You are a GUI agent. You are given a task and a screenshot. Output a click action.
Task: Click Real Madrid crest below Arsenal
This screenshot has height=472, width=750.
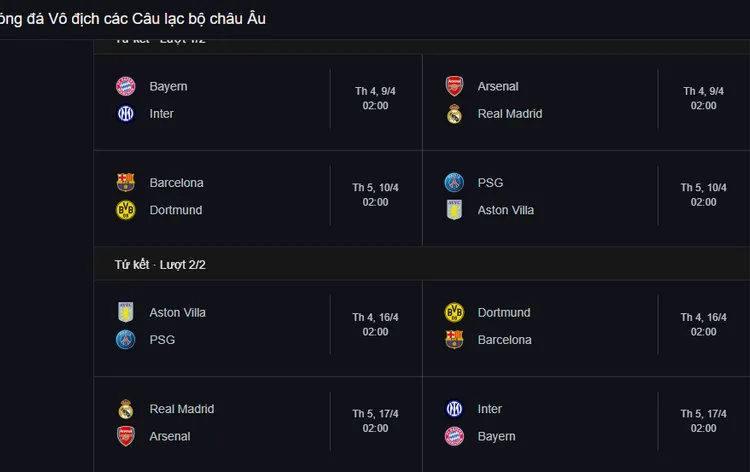pyautogui.click(x=454, y=114)
